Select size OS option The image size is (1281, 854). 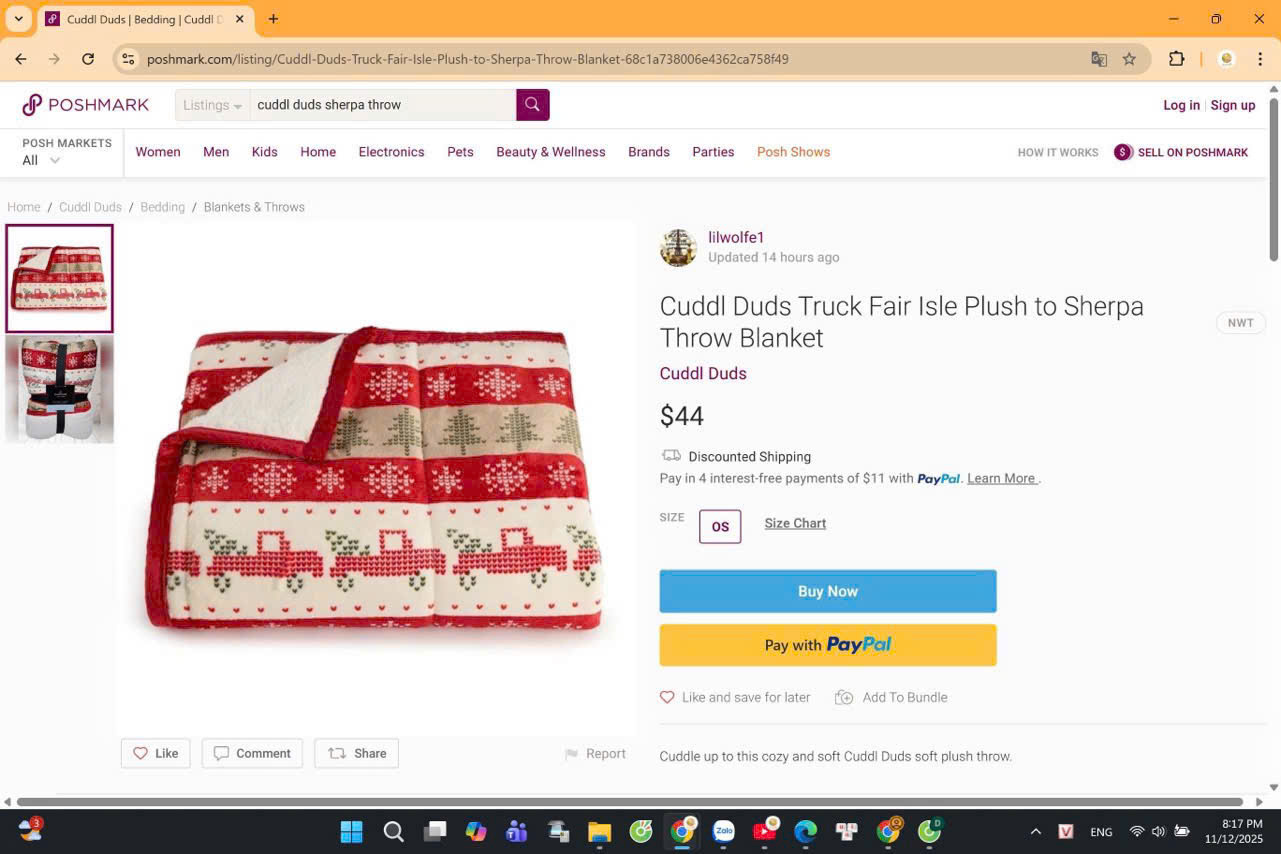coord(720,526)
